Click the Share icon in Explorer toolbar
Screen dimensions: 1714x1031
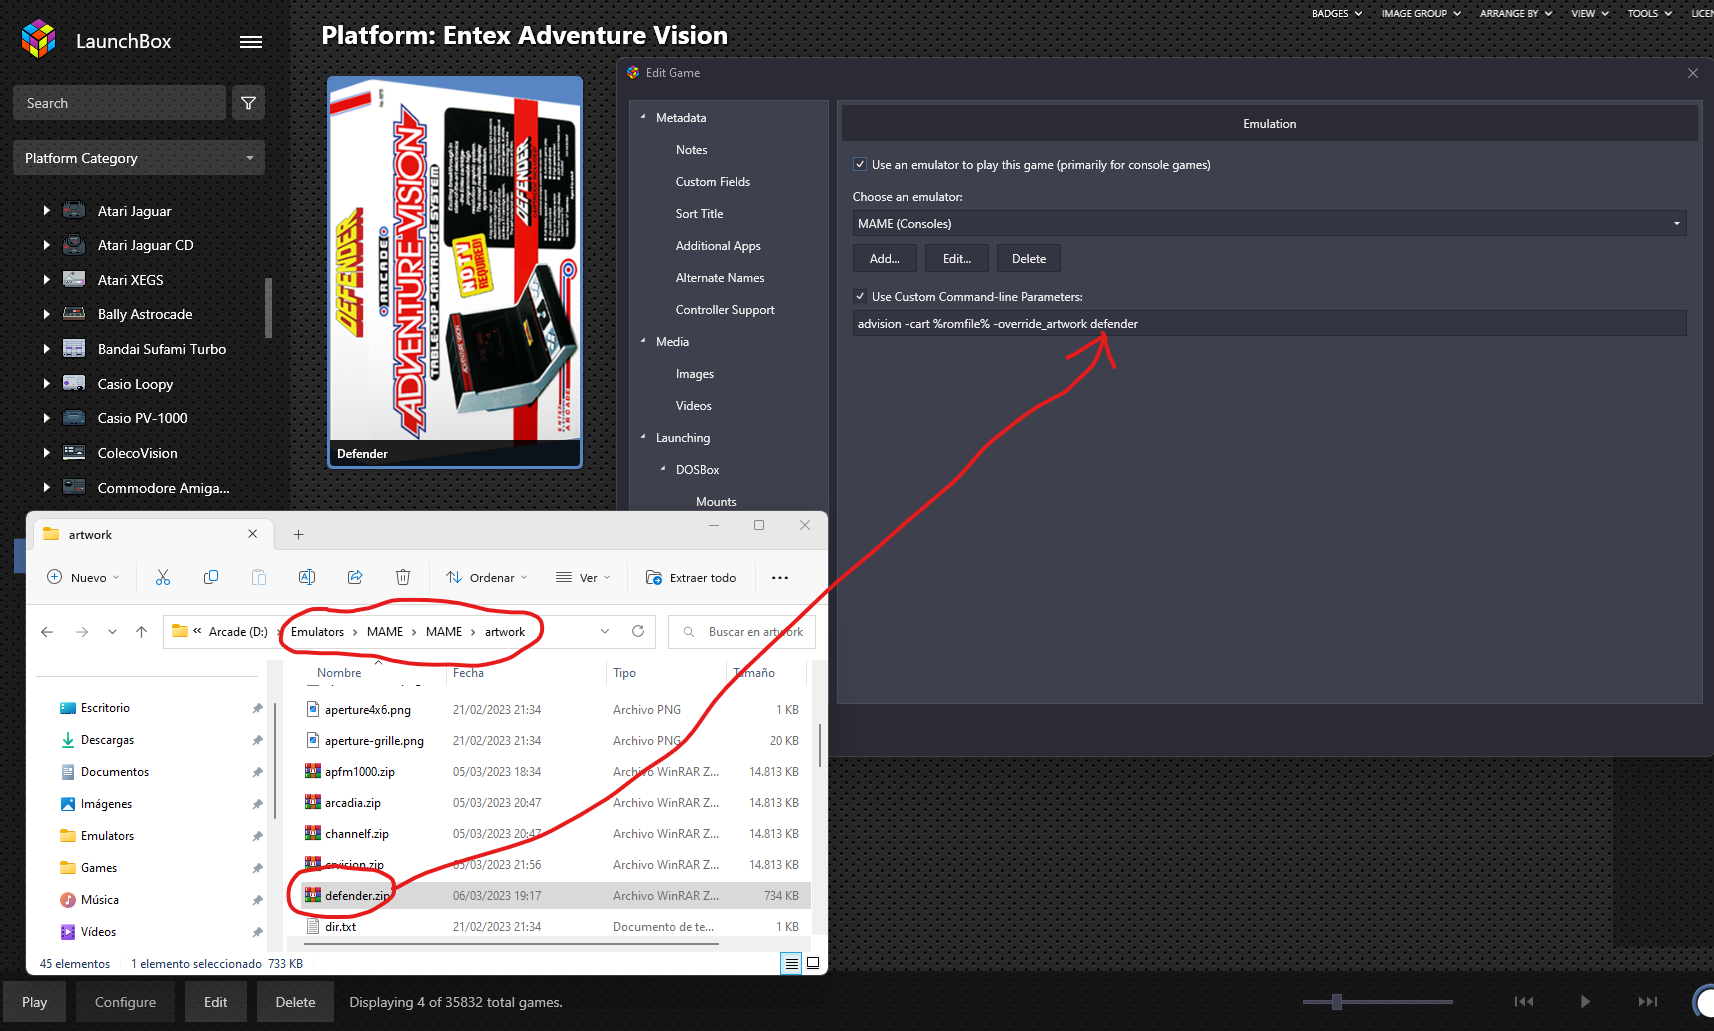tap(355, 577)
